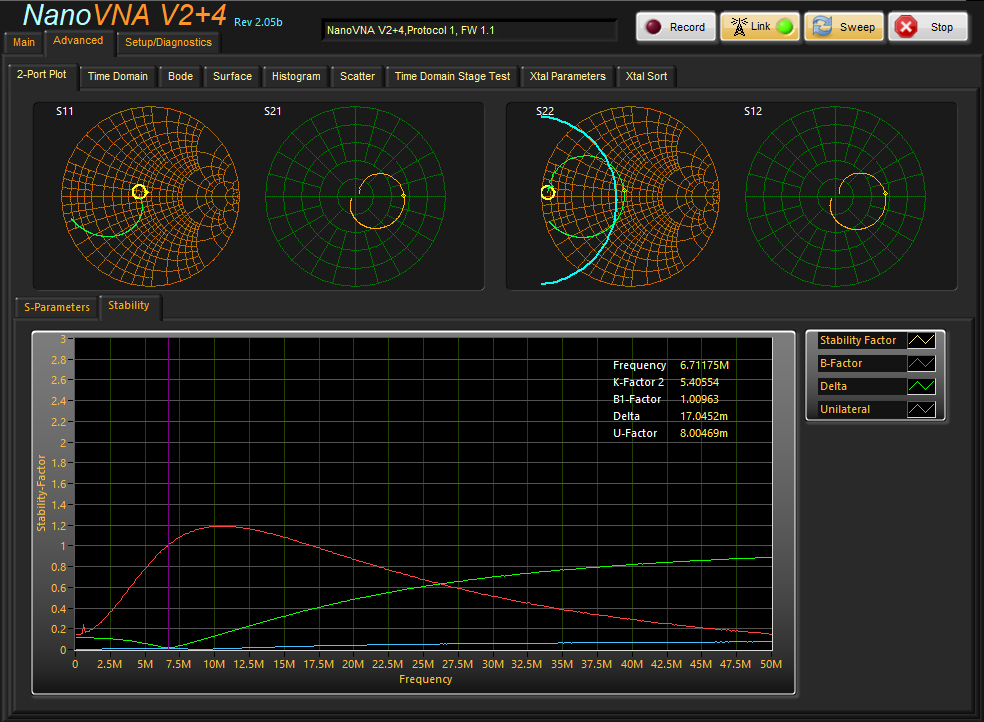
Task: Click the Stability Factor legend label
Action: point(858,341)
